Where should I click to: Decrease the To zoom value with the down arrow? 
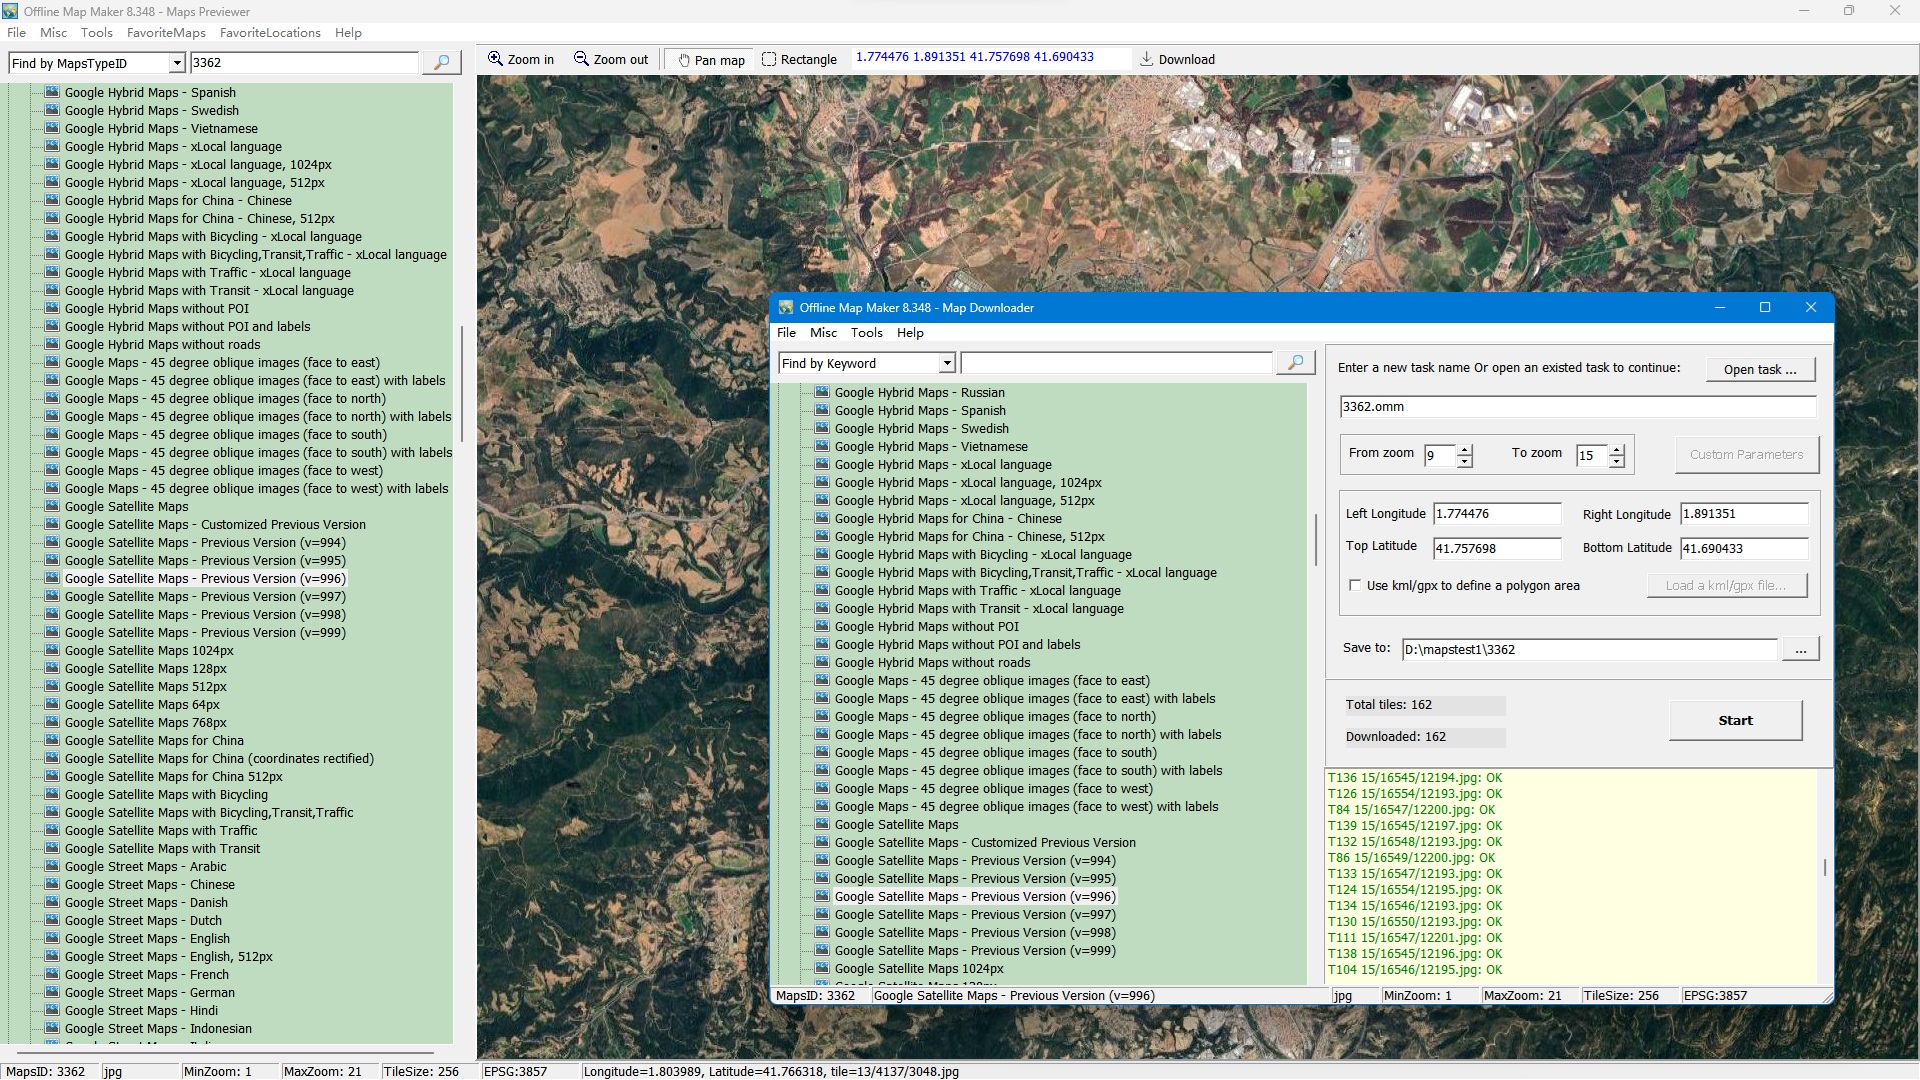pos(1617,462)
